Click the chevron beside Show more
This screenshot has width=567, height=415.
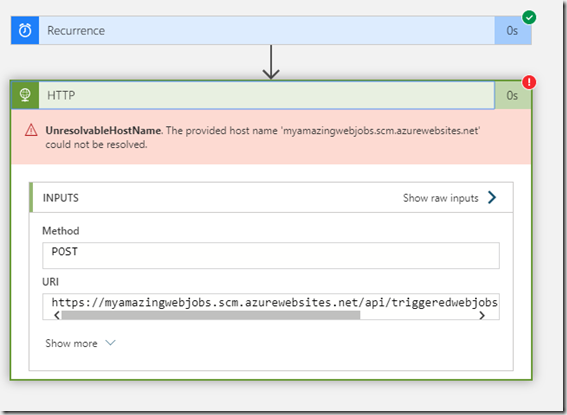[x=110, y=342]
